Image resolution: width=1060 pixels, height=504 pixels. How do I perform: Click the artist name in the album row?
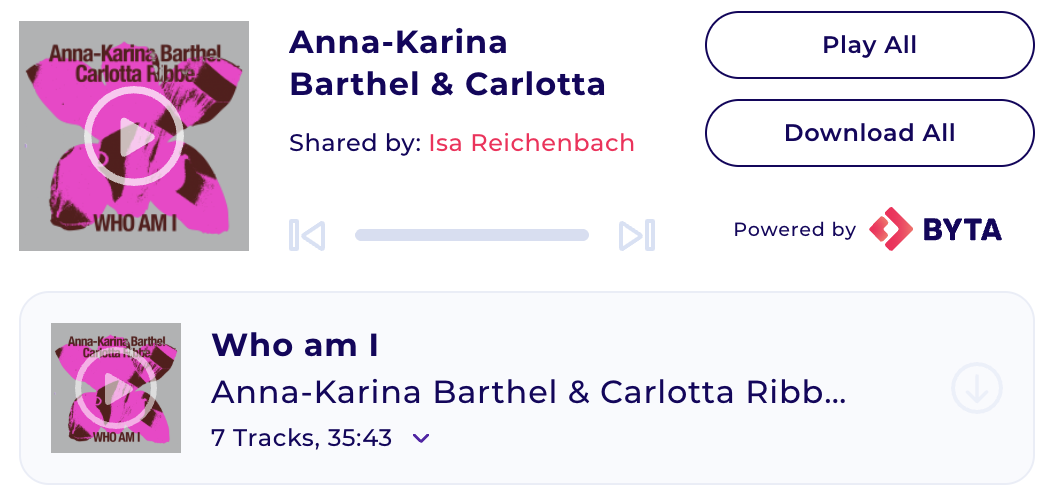[529, 393]
